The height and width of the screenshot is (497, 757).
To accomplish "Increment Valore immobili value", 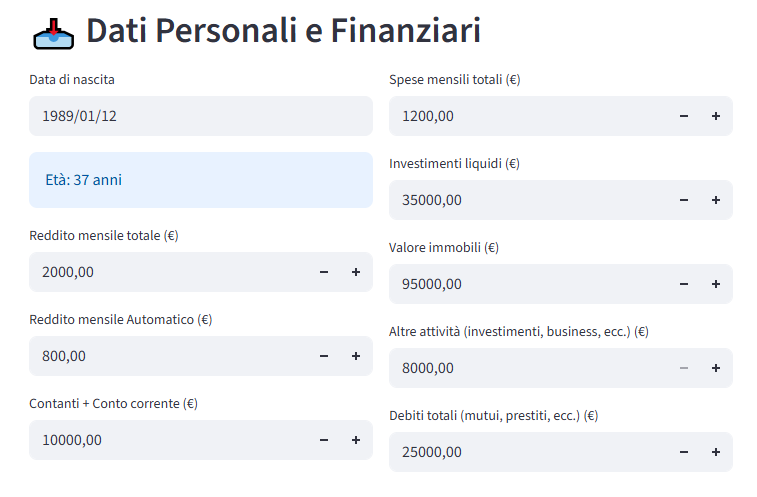I will (715, 284).
